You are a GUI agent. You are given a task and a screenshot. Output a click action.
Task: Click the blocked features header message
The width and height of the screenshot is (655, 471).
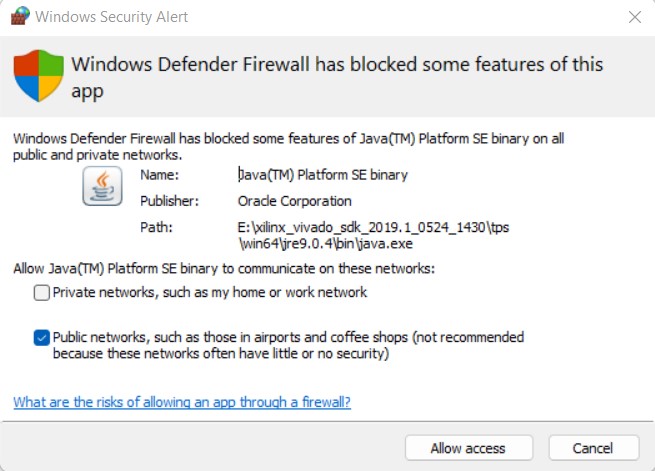point(337,77)
